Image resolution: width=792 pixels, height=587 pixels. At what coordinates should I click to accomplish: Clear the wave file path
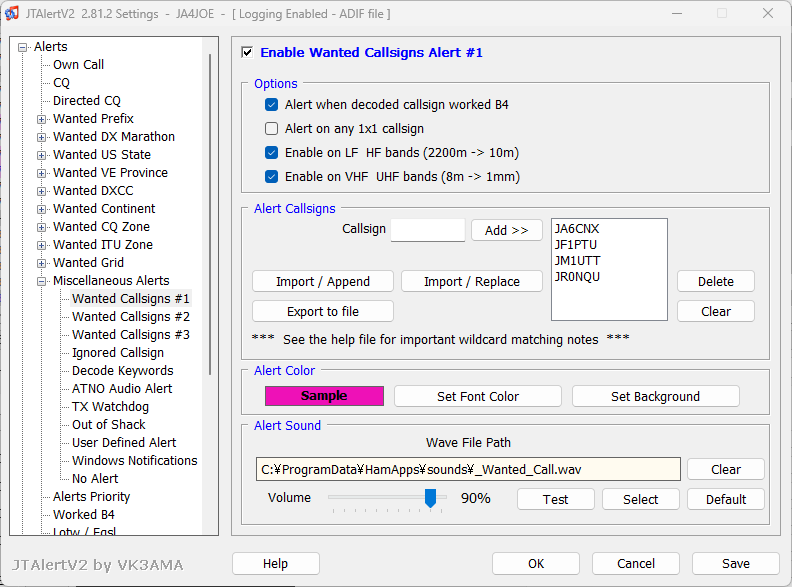(726, 469)
